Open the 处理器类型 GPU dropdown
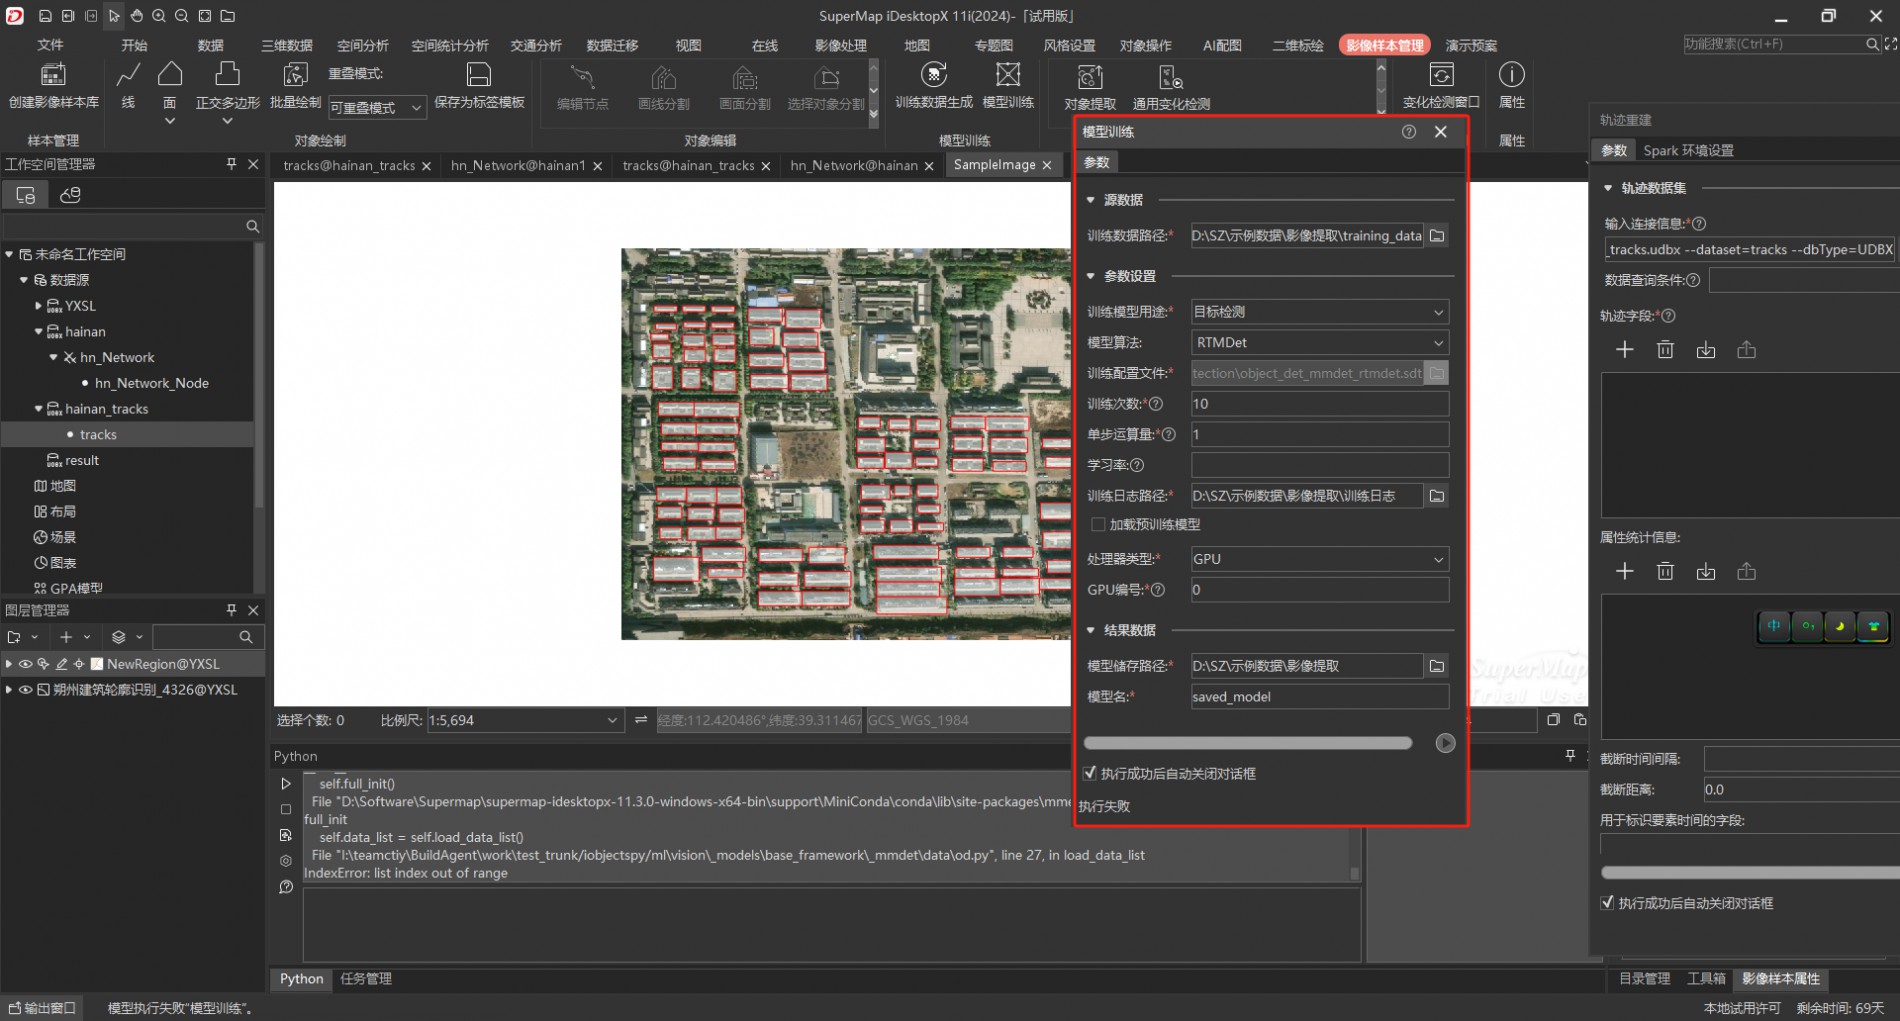This screenshot has width=1900, height=1021. pos(1319,559)
